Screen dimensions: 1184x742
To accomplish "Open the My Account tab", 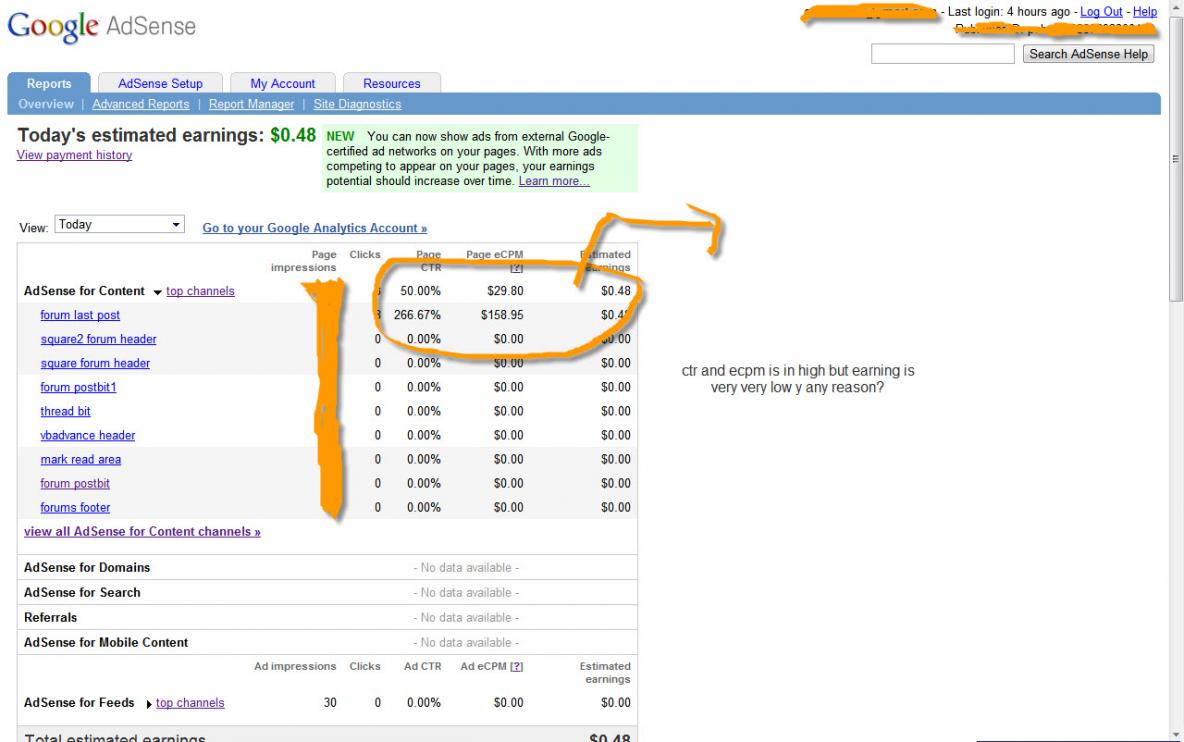I will [282, 83].
